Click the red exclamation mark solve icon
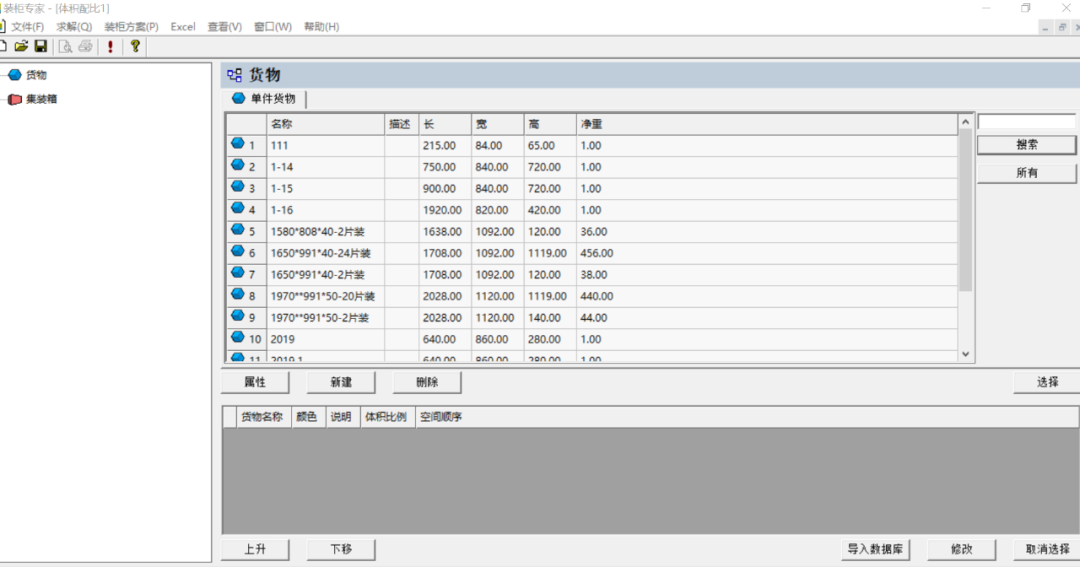 pos(110,46)
